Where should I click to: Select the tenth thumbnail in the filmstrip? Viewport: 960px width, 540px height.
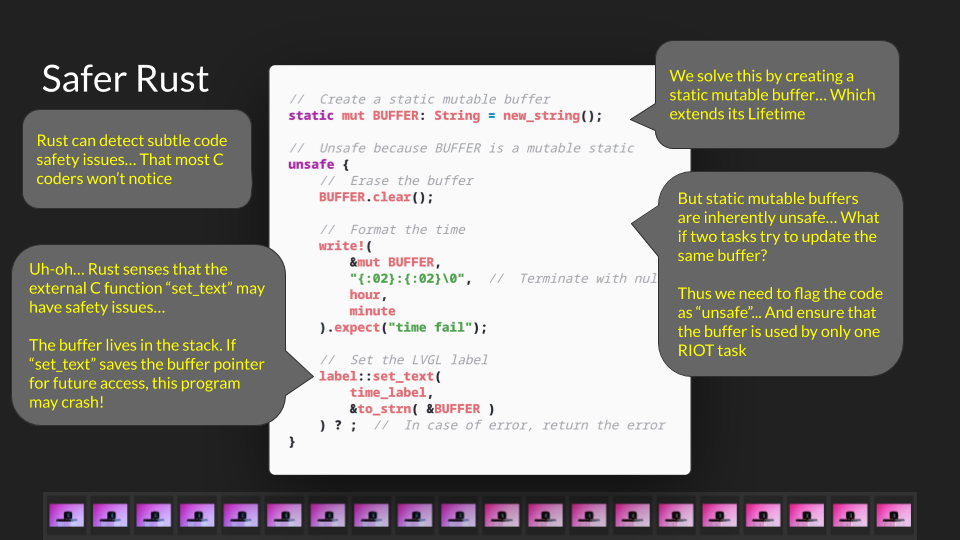coord(458,515)
